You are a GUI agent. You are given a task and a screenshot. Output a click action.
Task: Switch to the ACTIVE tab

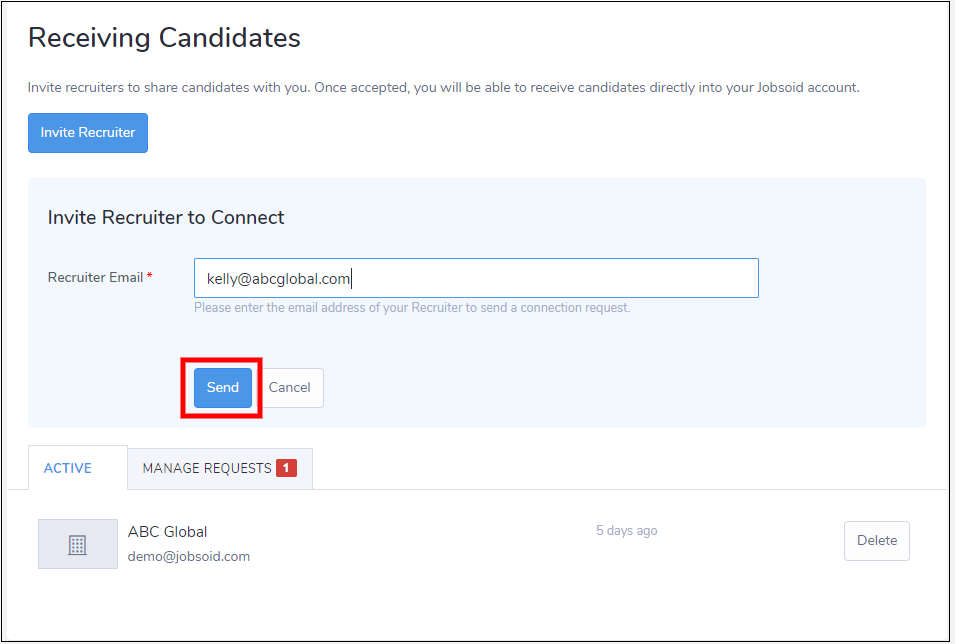68,468
